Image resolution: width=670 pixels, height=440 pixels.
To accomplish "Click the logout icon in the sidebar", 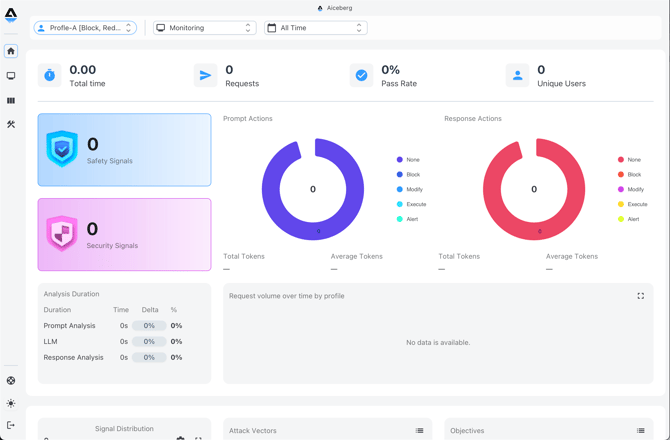I will pyautogui.click(x=11, y=425).
